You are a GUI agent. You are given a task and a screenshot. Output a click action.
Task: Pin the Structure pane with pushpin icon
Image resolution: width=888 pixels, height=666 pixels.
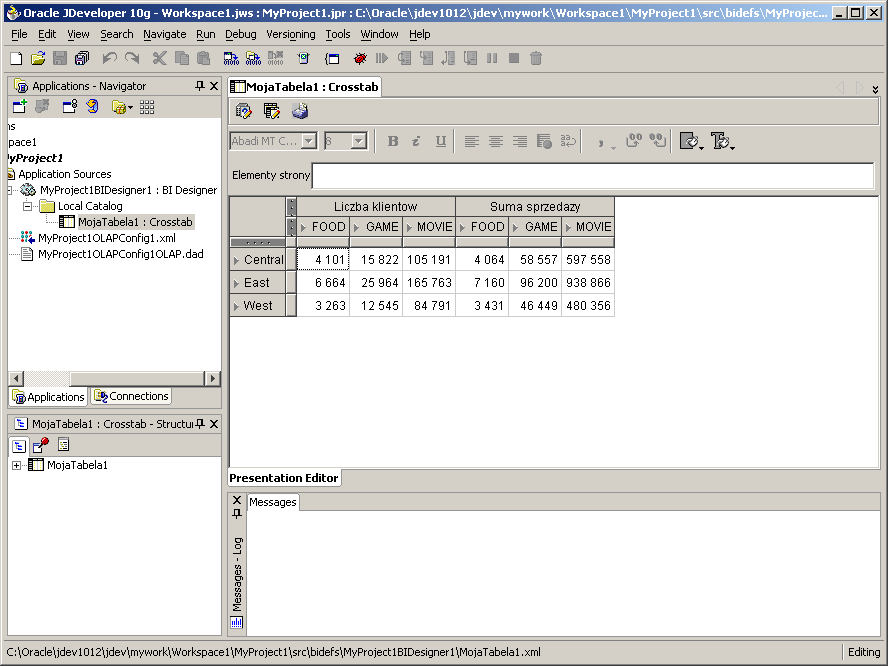[x=200, y=424]
